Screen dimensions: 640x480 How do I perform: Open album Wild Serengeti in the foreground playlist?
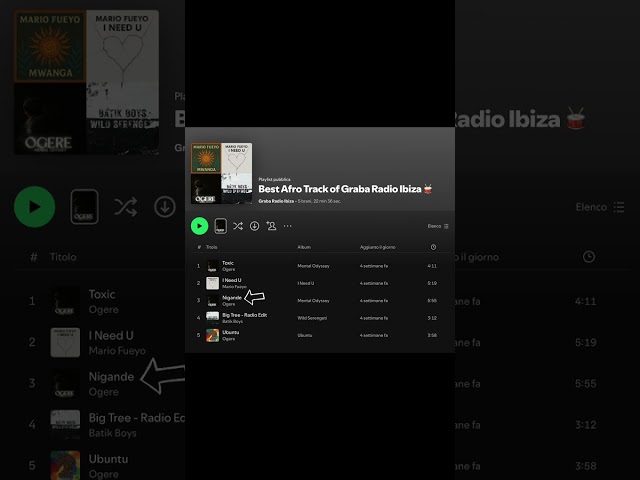coord(312,318)
